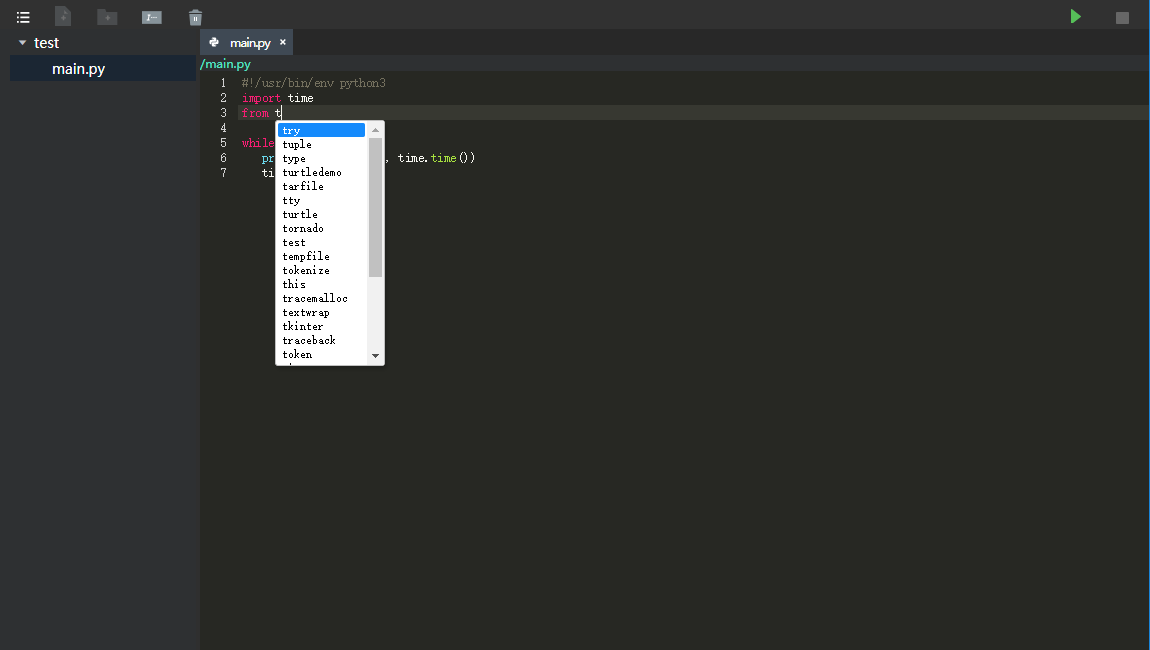Place cursor on line 1 shebang

(313, 83)
